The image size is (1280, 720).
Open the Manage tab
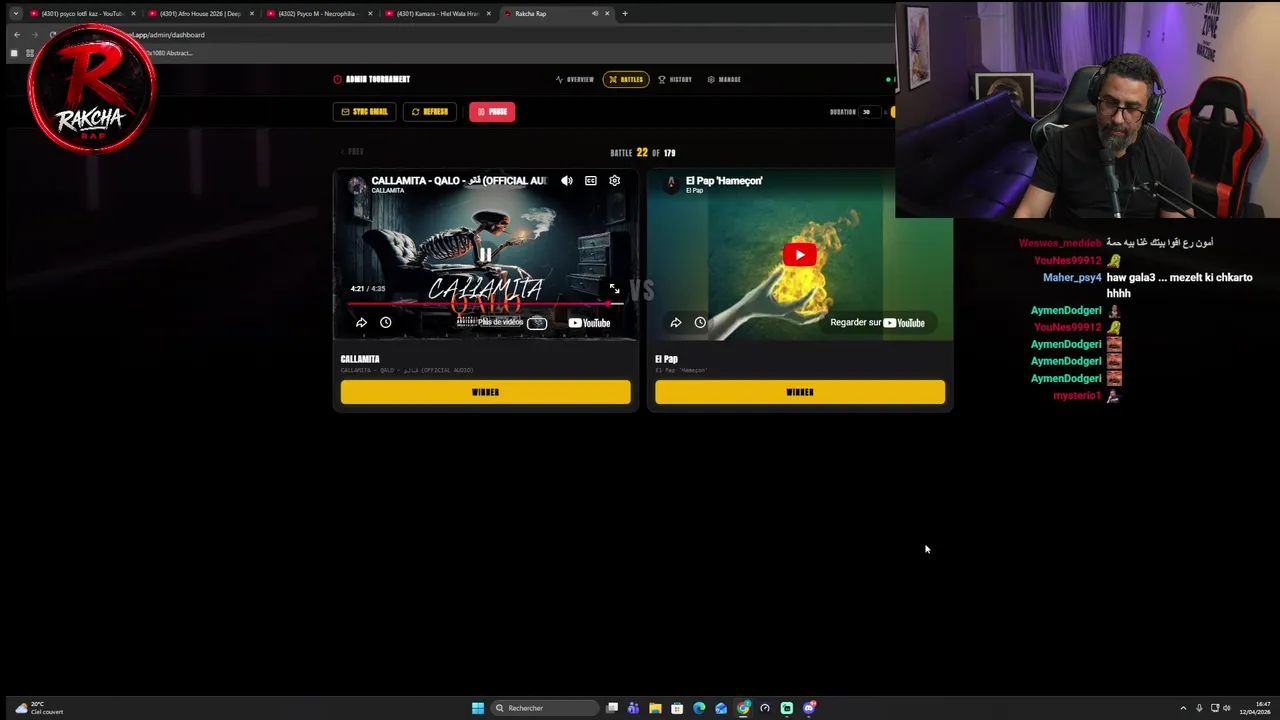[x=724, y=80]
